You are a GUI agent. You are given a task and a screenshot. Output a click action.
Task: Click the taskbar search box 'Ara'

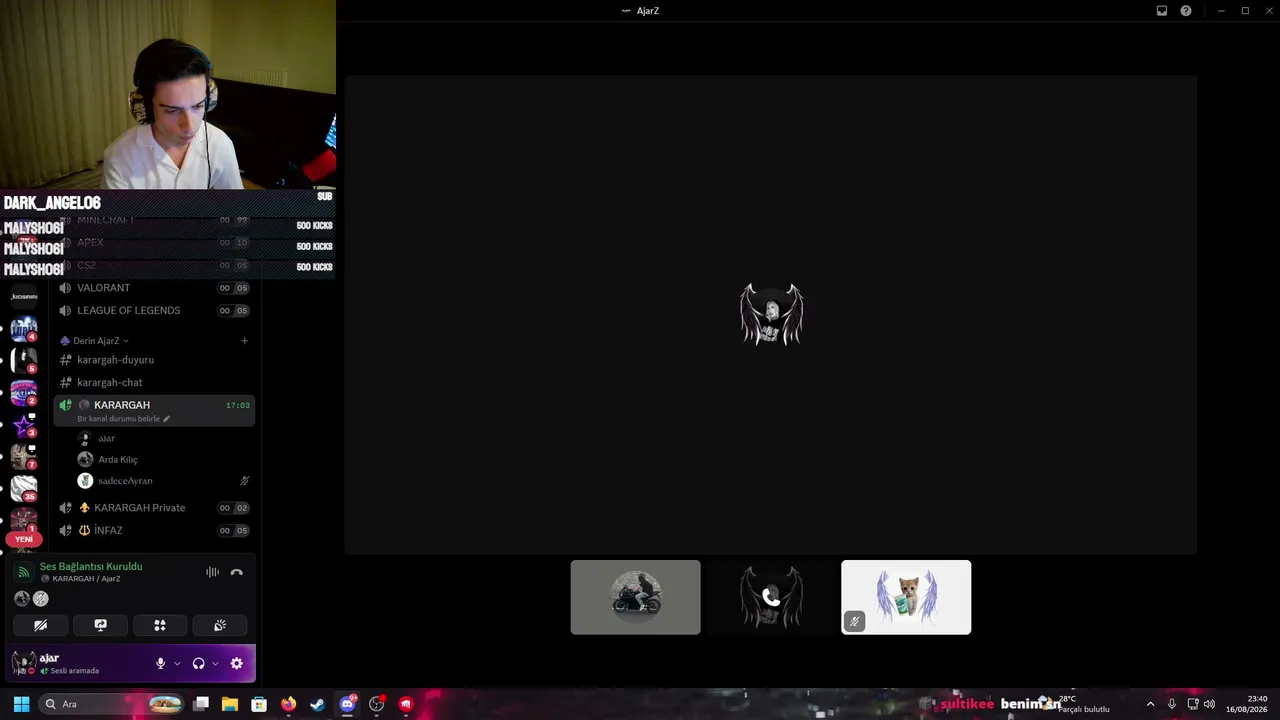tap(112, 704)
